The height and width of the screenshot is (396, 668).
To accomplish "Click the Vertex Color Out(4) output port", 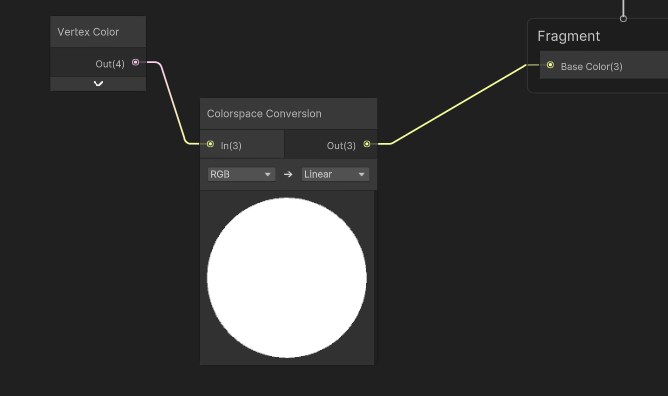I will (x=135, y=62).
